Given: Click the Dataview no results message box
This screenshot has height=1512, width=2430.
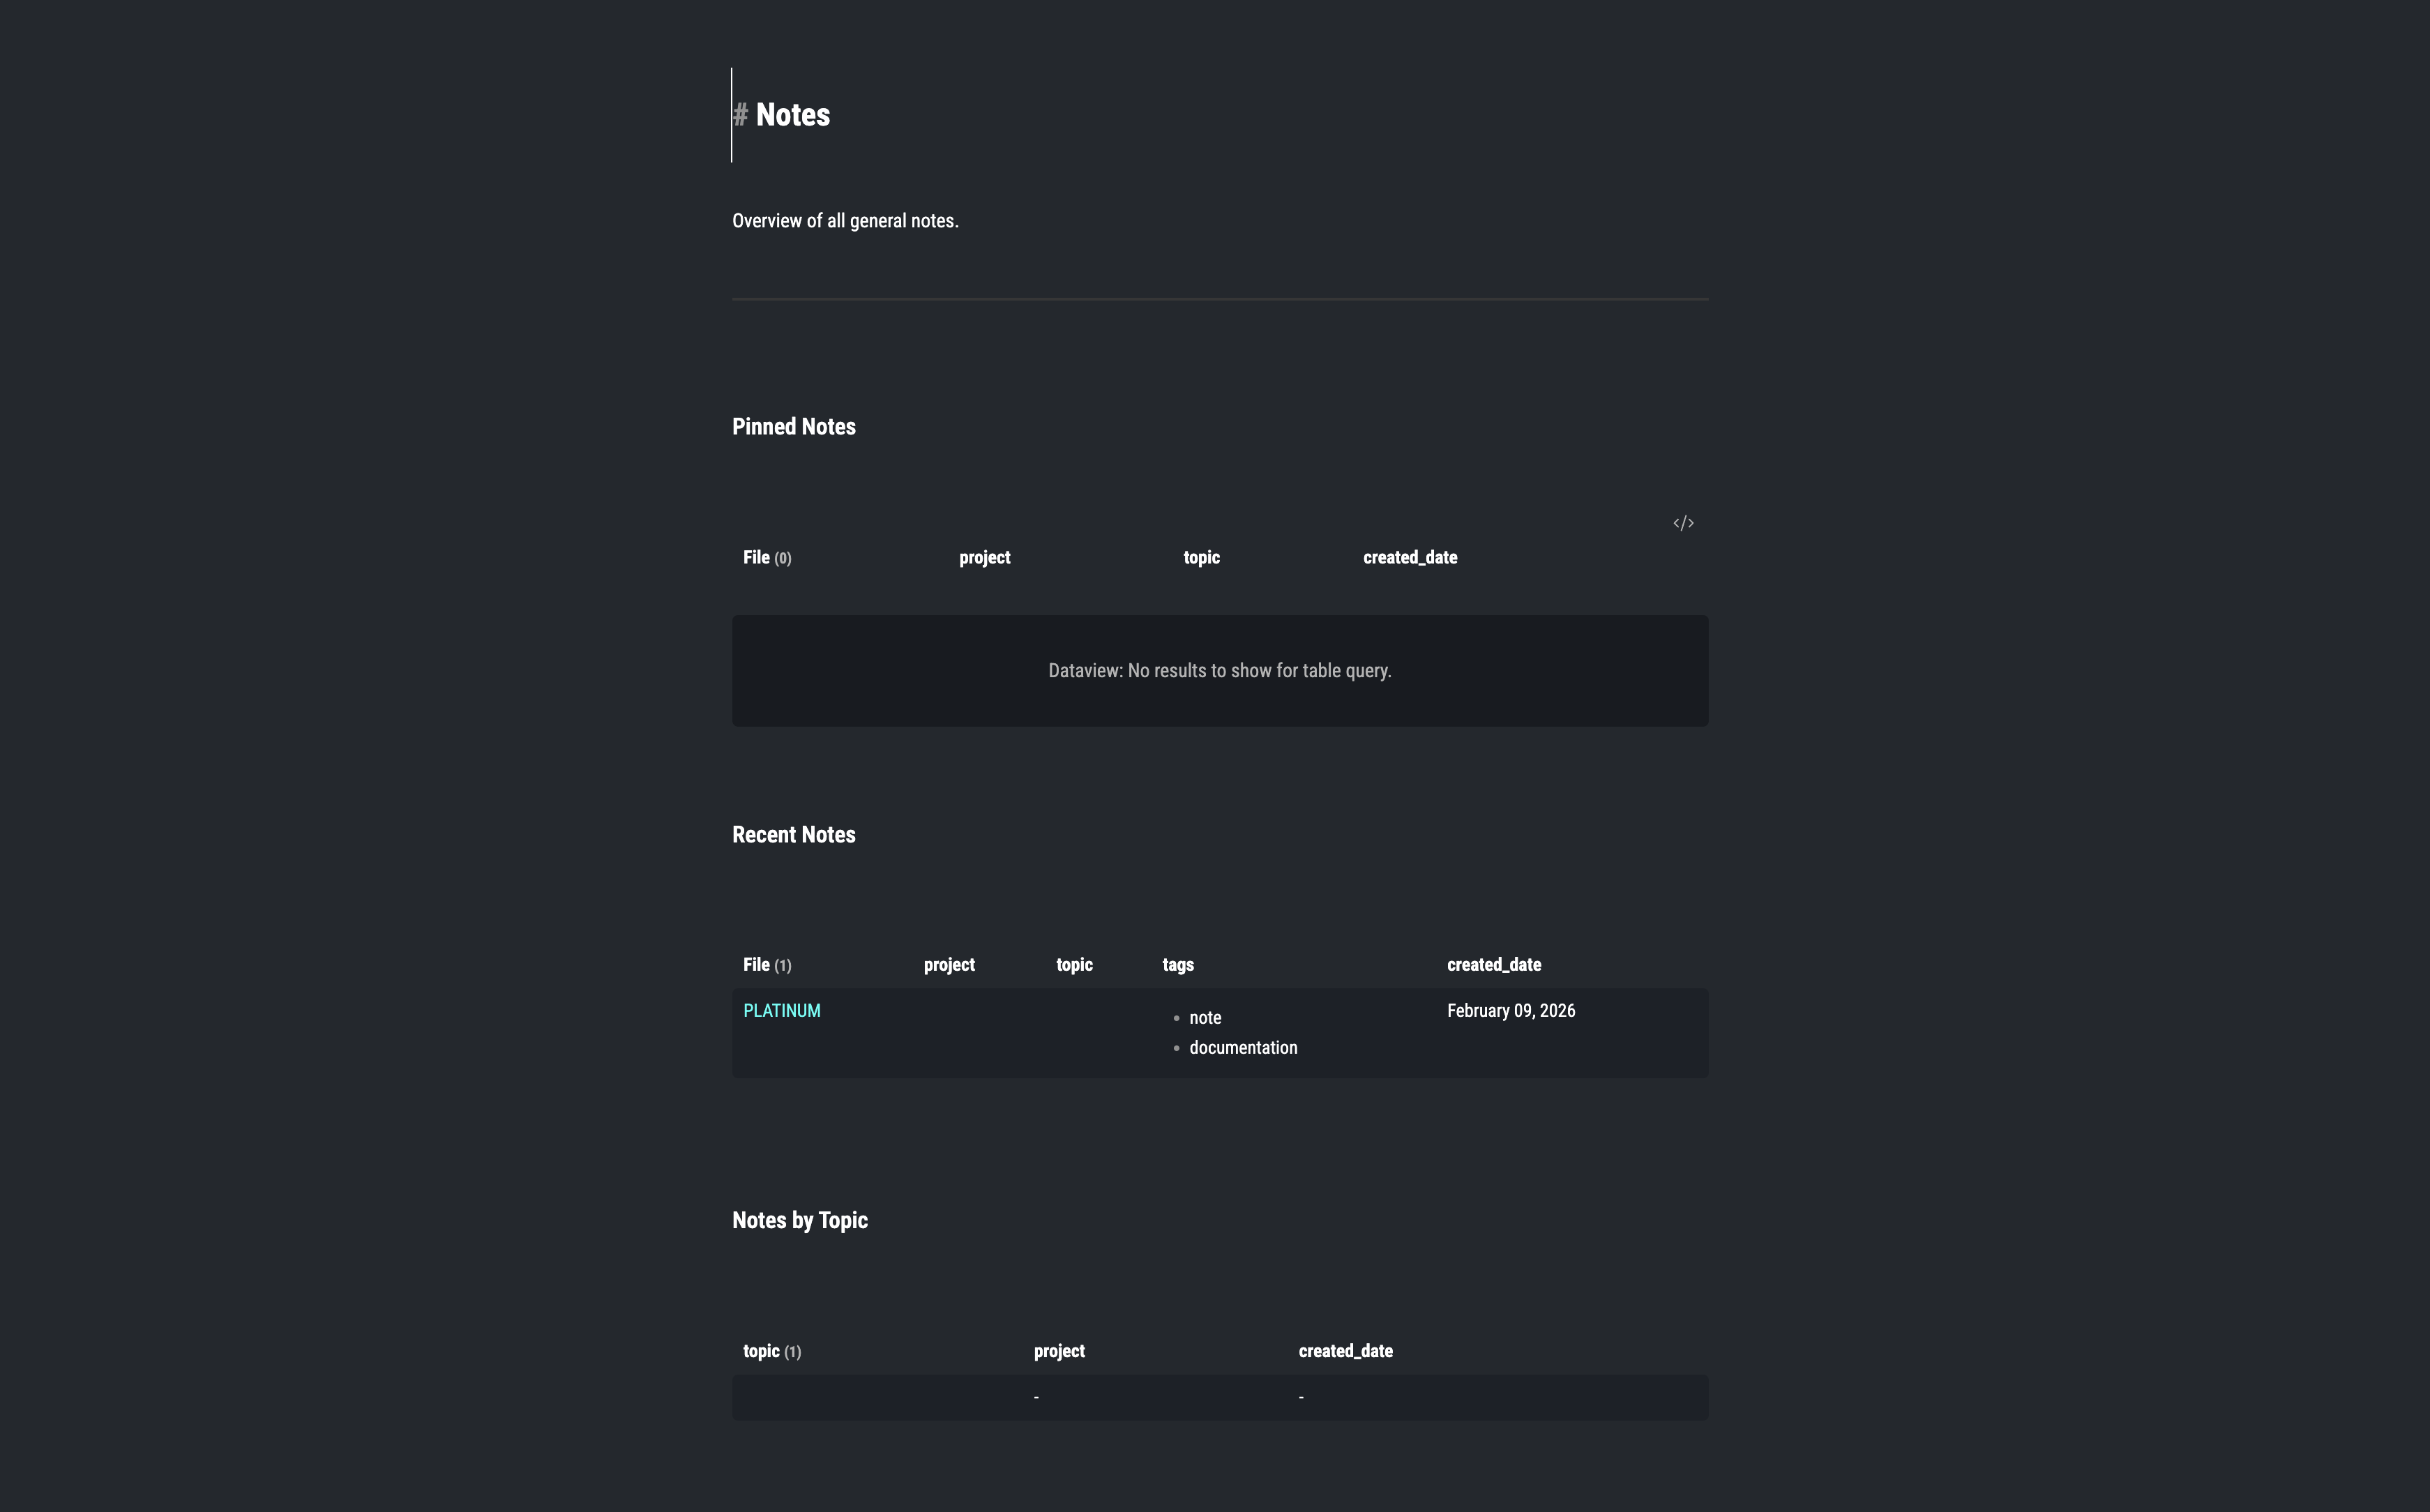Looking at the screenshot, I should coord(1219,670).
